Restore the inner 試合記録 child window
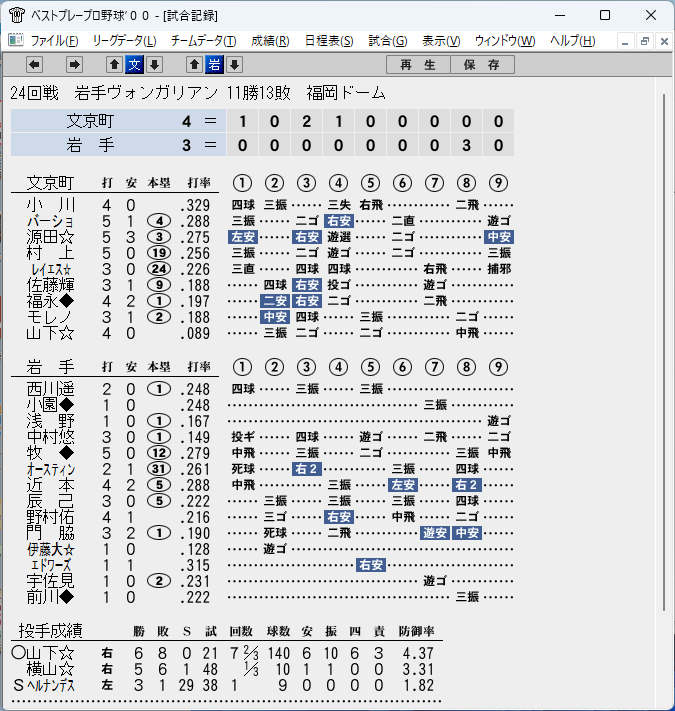Image resolution: width=675 pixels, height=711 pixels. [645, 42]
